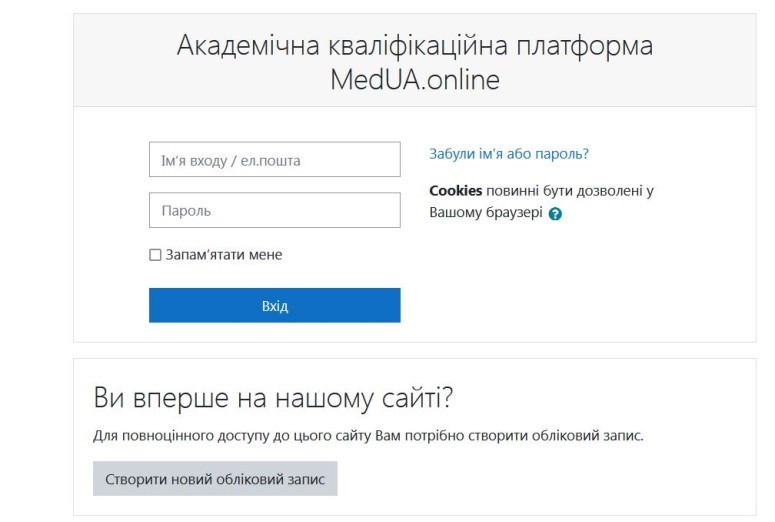775x522 pixels.
Task: Click the "Ви вперше на нашому сайті?" heading
Action: pos(273,397)
